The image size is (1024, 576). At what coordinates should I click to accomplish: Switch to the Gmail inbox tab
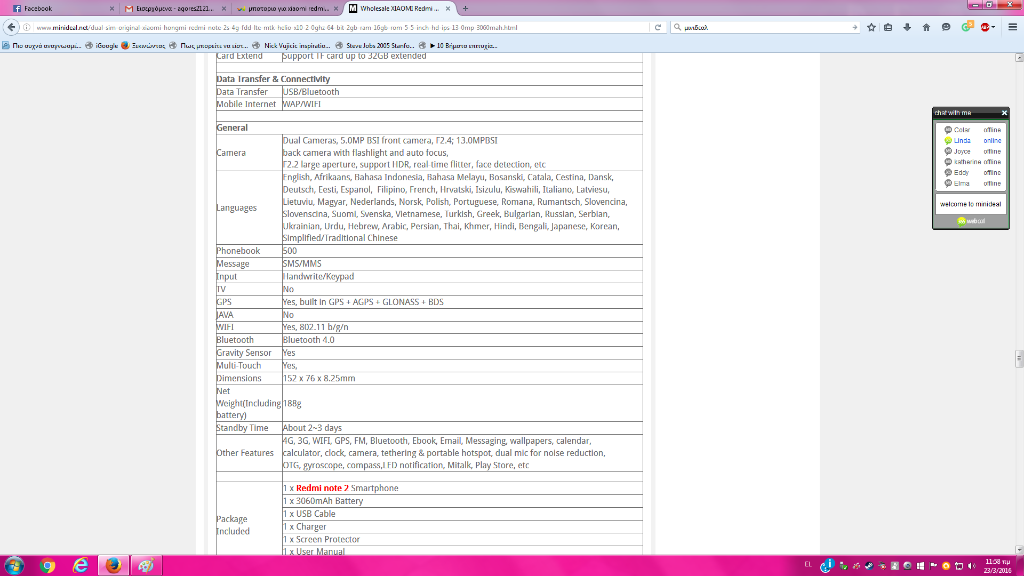point(175,8)
